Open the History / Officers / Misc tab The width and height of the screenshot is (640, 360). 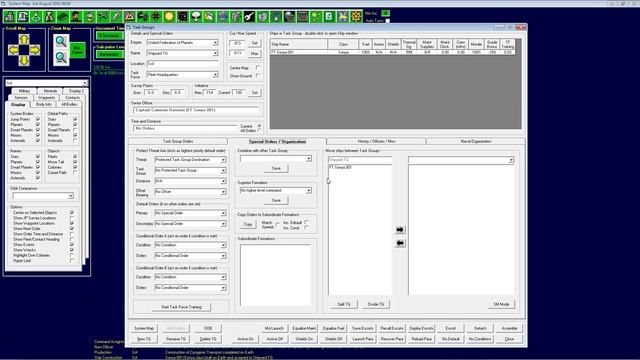[376, 141]
